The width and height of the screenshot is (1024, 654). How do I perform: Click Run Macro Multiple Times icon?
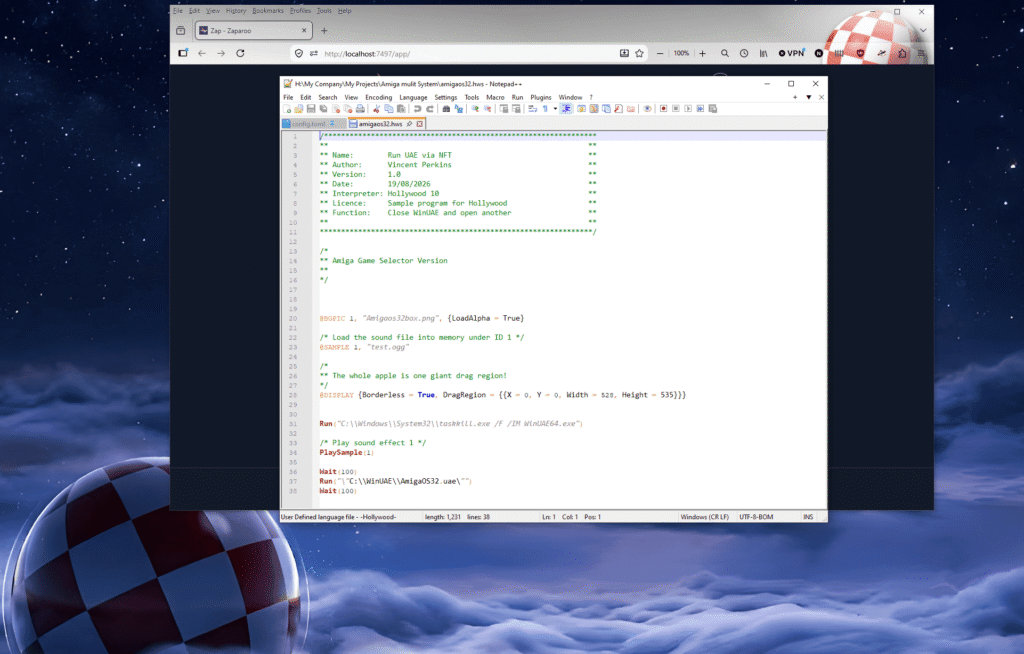click(x=700, y=108)
